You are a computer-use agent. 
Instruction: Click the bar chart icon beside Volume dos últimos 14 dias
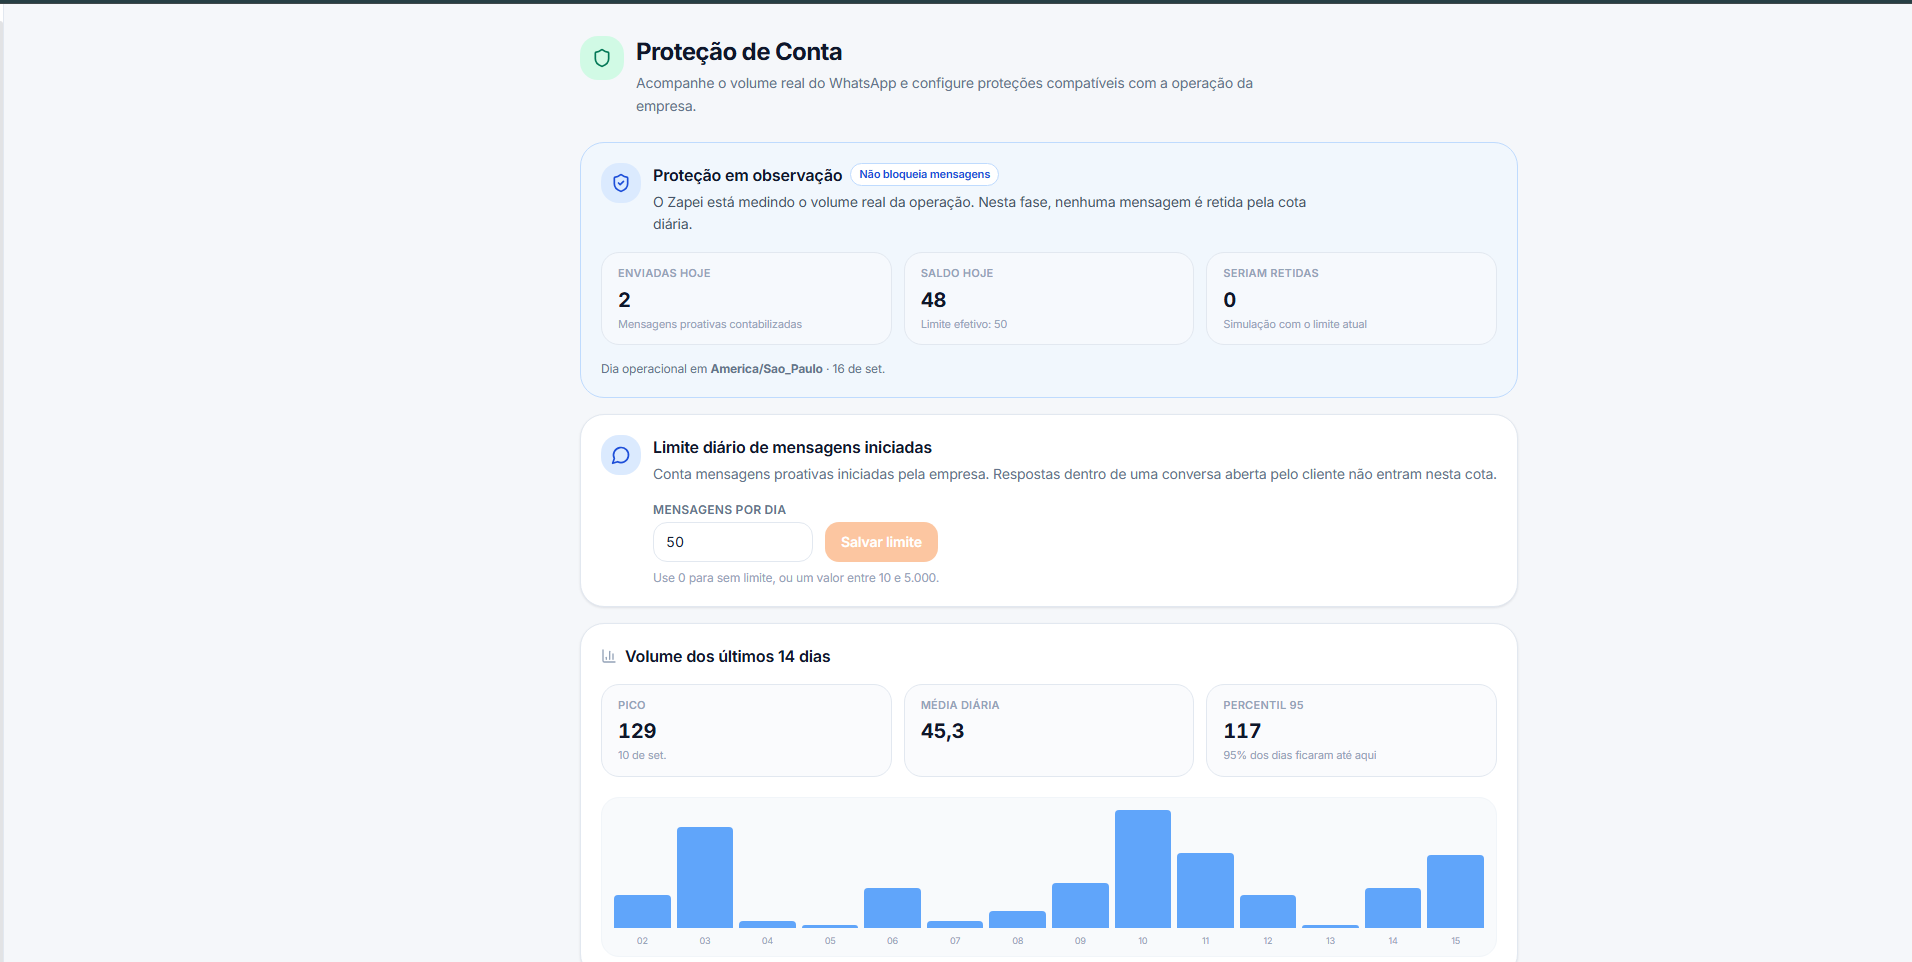pos(608,656)
